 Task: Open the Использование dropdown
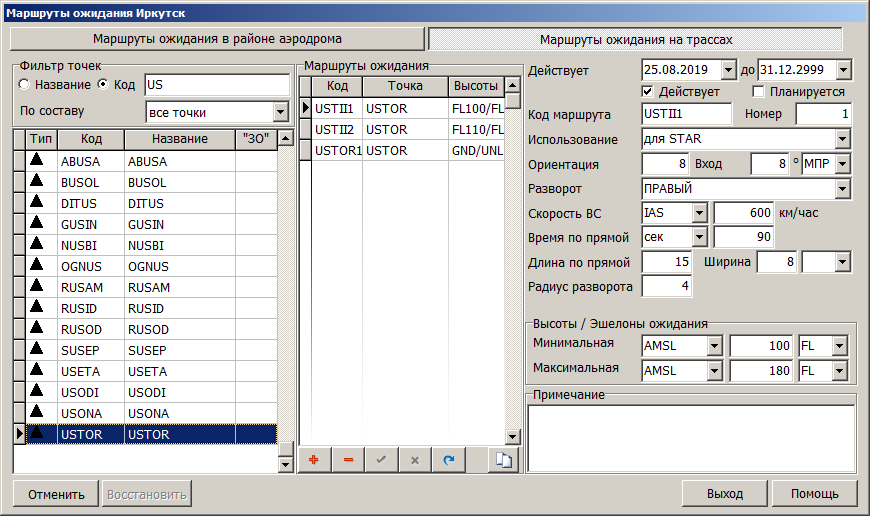[842, 139]
